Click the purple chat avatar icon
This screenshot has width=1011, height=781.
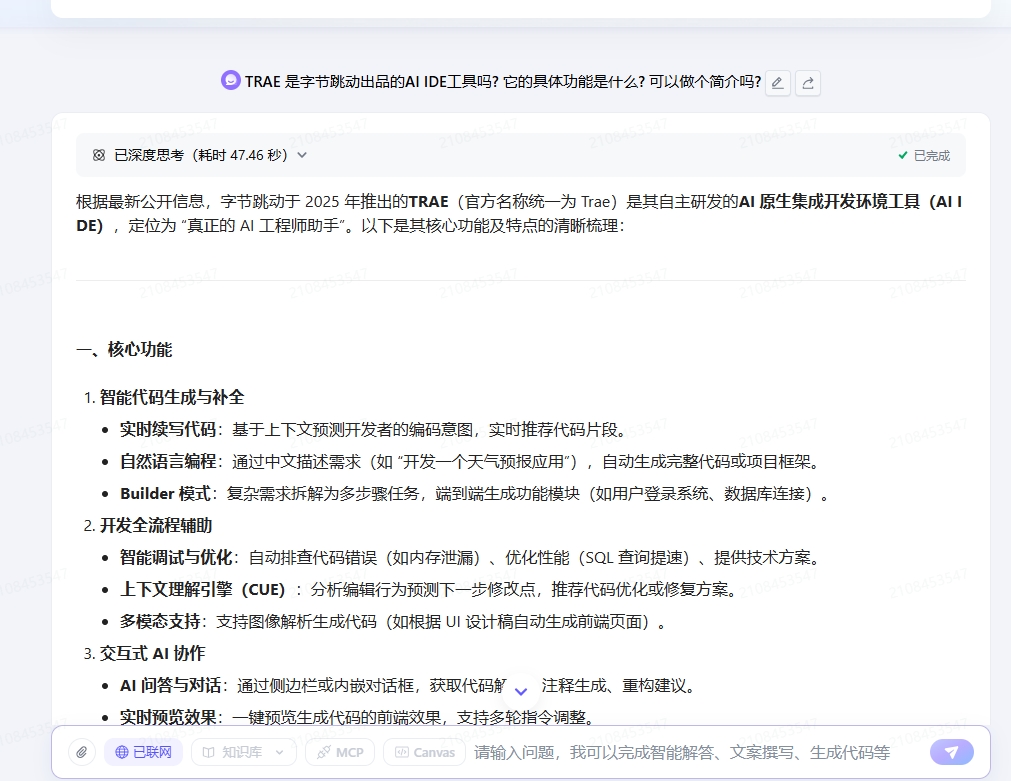pyautogui.click(x=230, y=81)
